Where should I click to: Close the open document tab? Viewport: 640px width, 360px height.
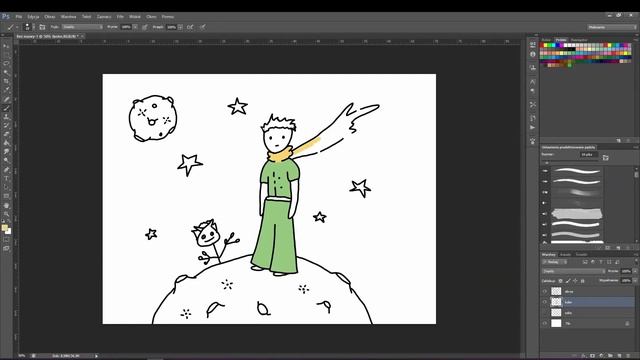coord(82,36)
